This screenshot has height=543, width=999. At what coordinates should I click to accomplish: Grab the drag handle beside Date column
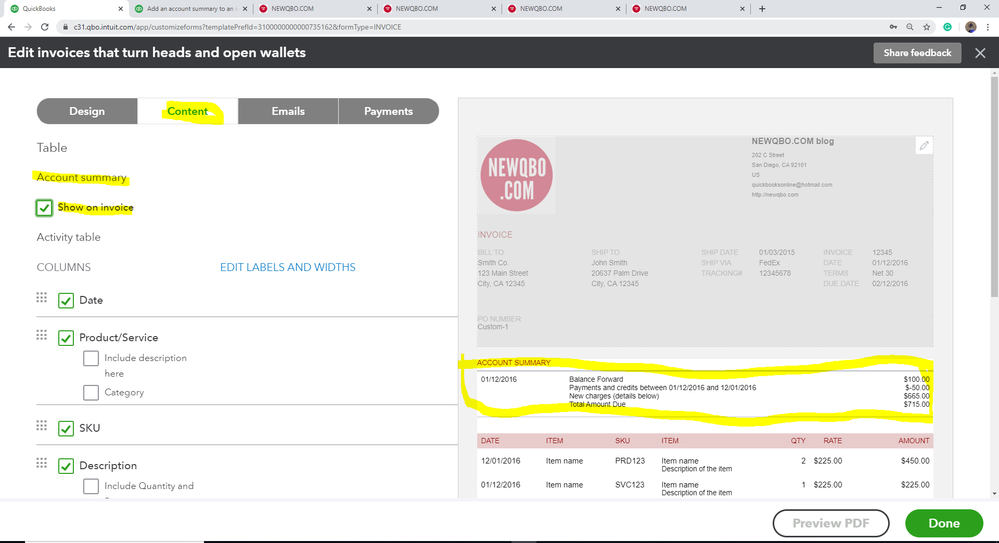point(41,298)
